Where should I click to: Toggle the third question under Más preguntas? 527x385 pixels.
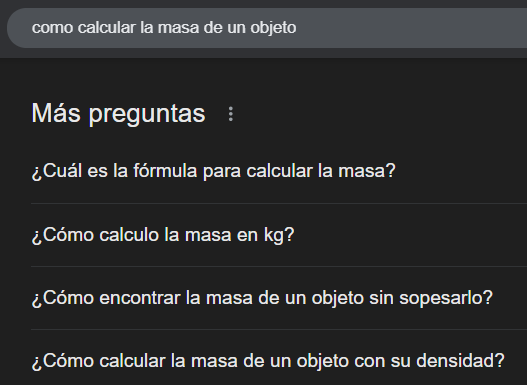[279, 298]
